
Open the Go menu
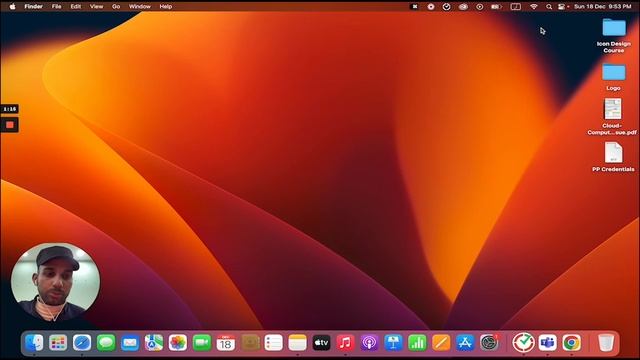pos(116,7)
